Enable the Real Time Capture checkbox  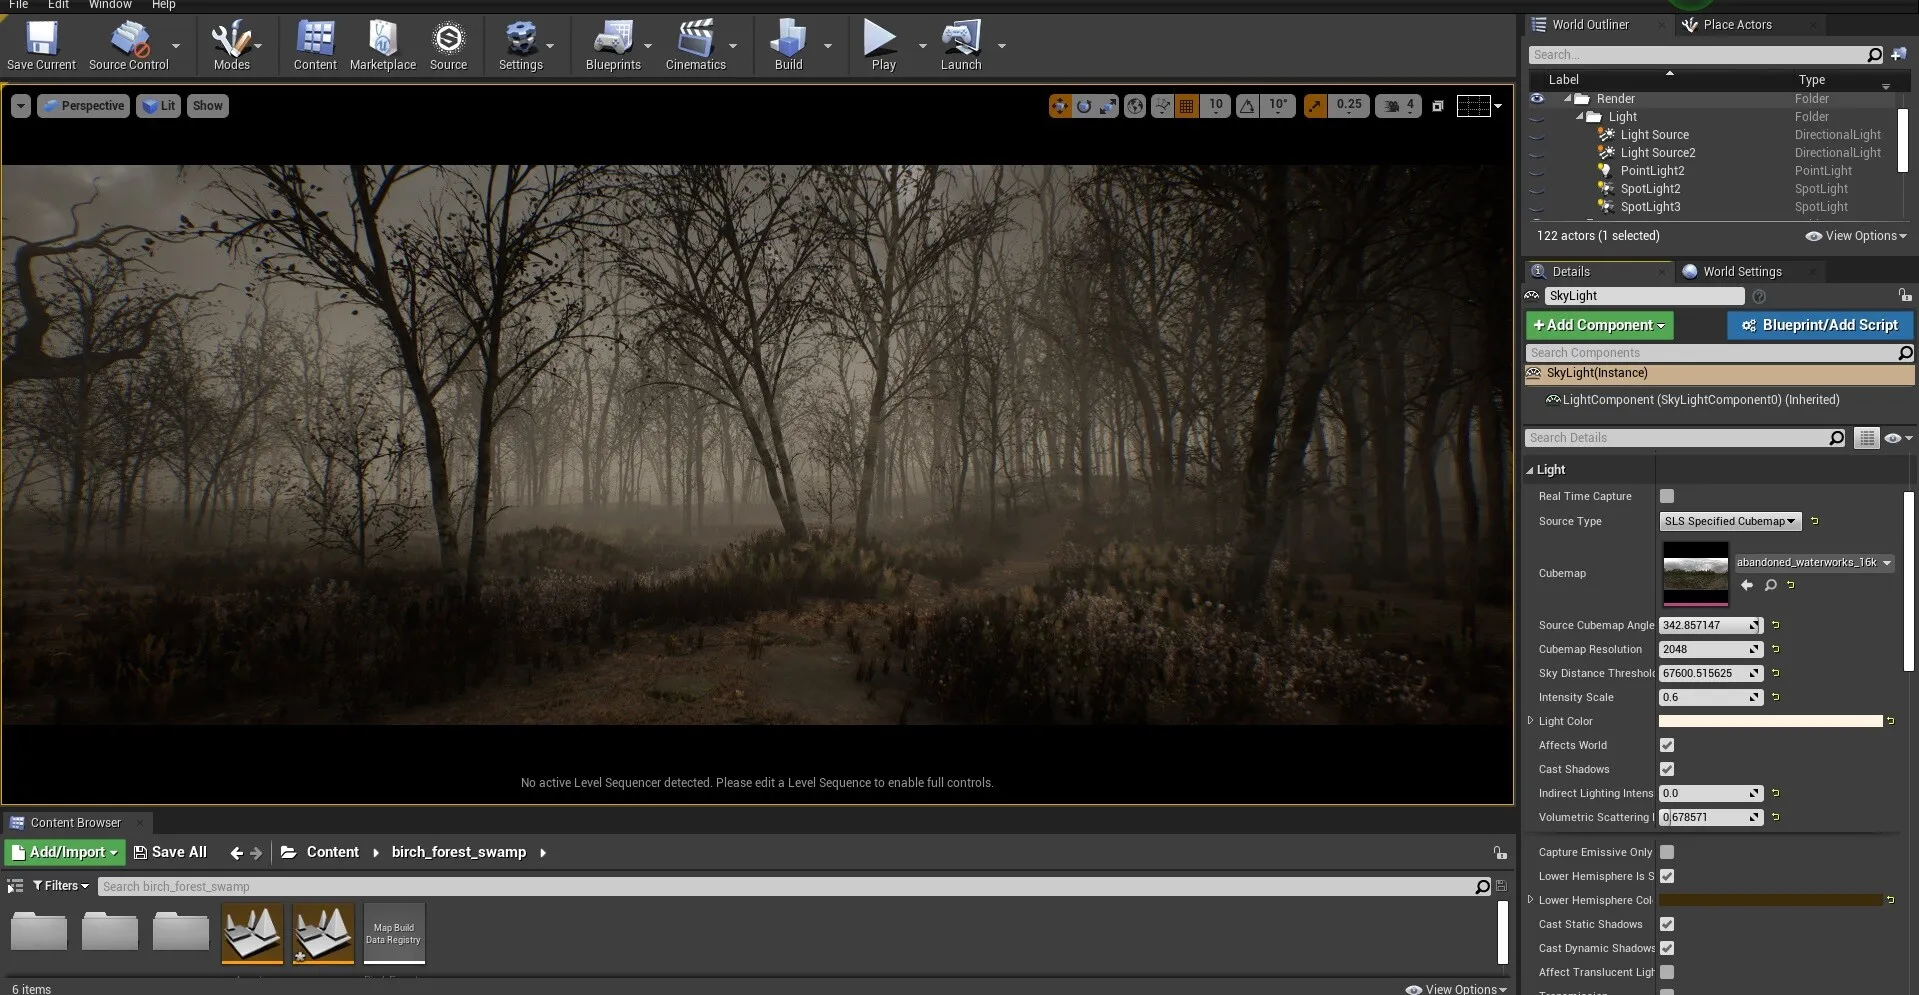[x=1667, y=496]
